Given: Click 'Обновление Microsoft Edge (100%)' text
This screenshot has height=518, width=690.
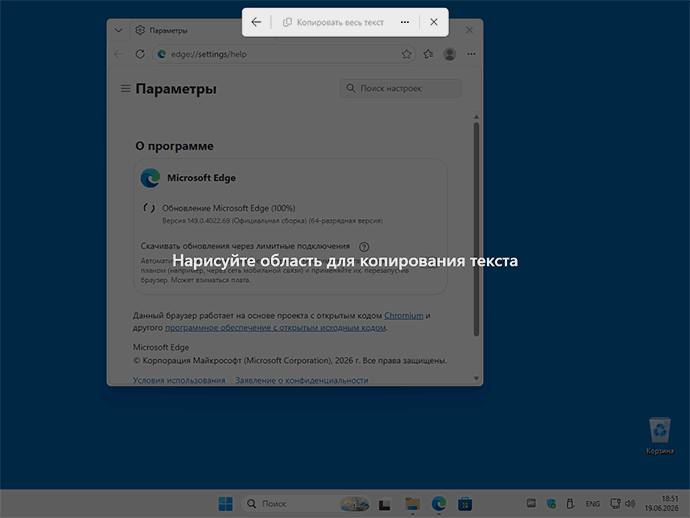Looking at the screenshot, I should (x=229, y=208).
